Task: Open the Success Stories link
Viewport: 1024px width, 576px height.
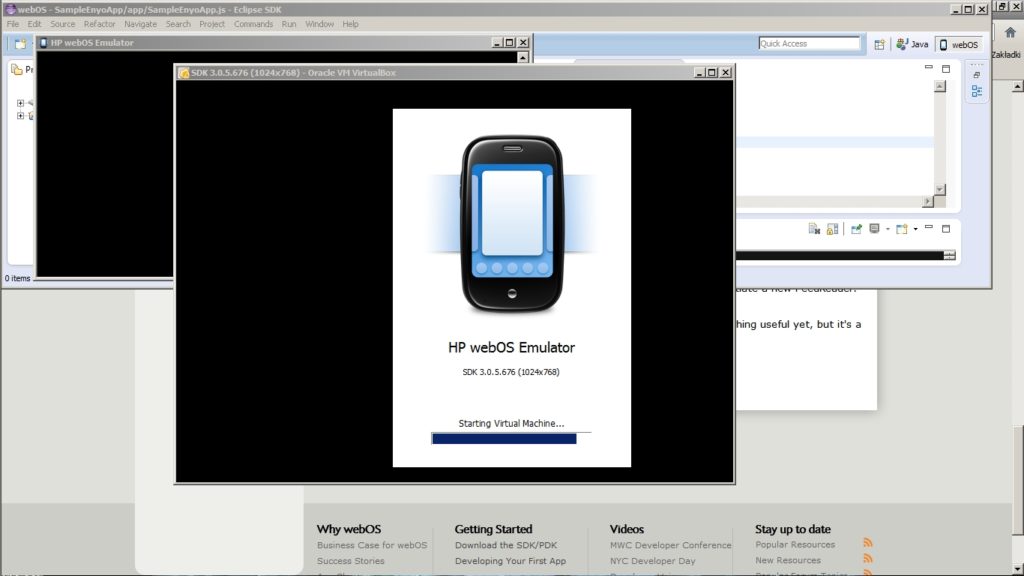Action: (x=351, y=561)
